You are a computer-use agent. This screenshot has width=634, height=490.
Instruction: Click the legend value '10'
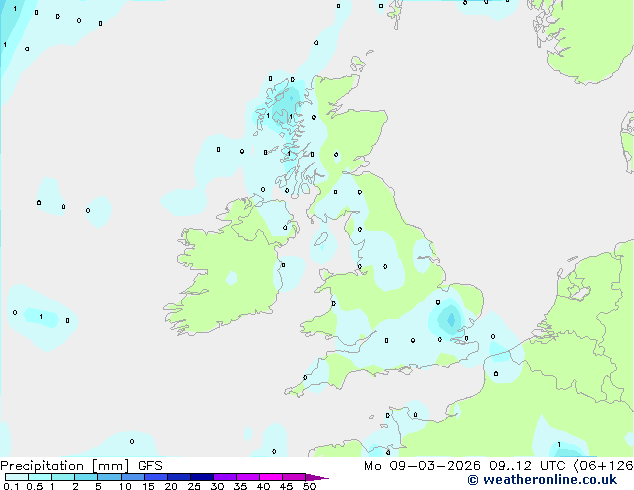click(125, 486)
